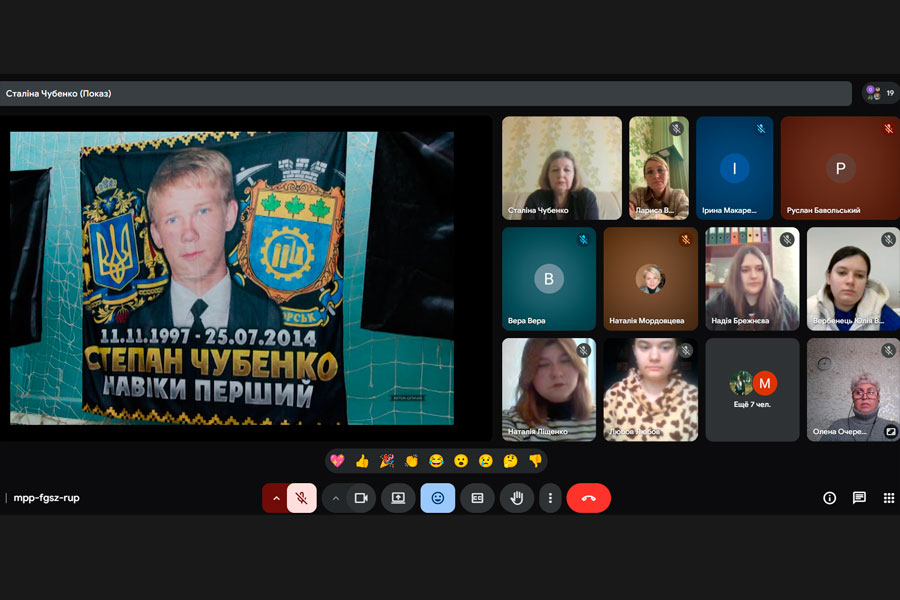This screenshot has width=900, height=600.
Task: Click muted mic icon on Вера Вера tile
Action: [x=584, y=239]
